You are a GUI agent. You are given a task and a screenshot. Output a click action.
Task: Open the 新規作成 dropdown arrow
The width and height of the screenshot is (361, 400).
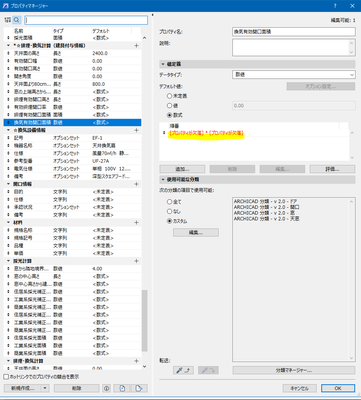[x=45, y=388]
